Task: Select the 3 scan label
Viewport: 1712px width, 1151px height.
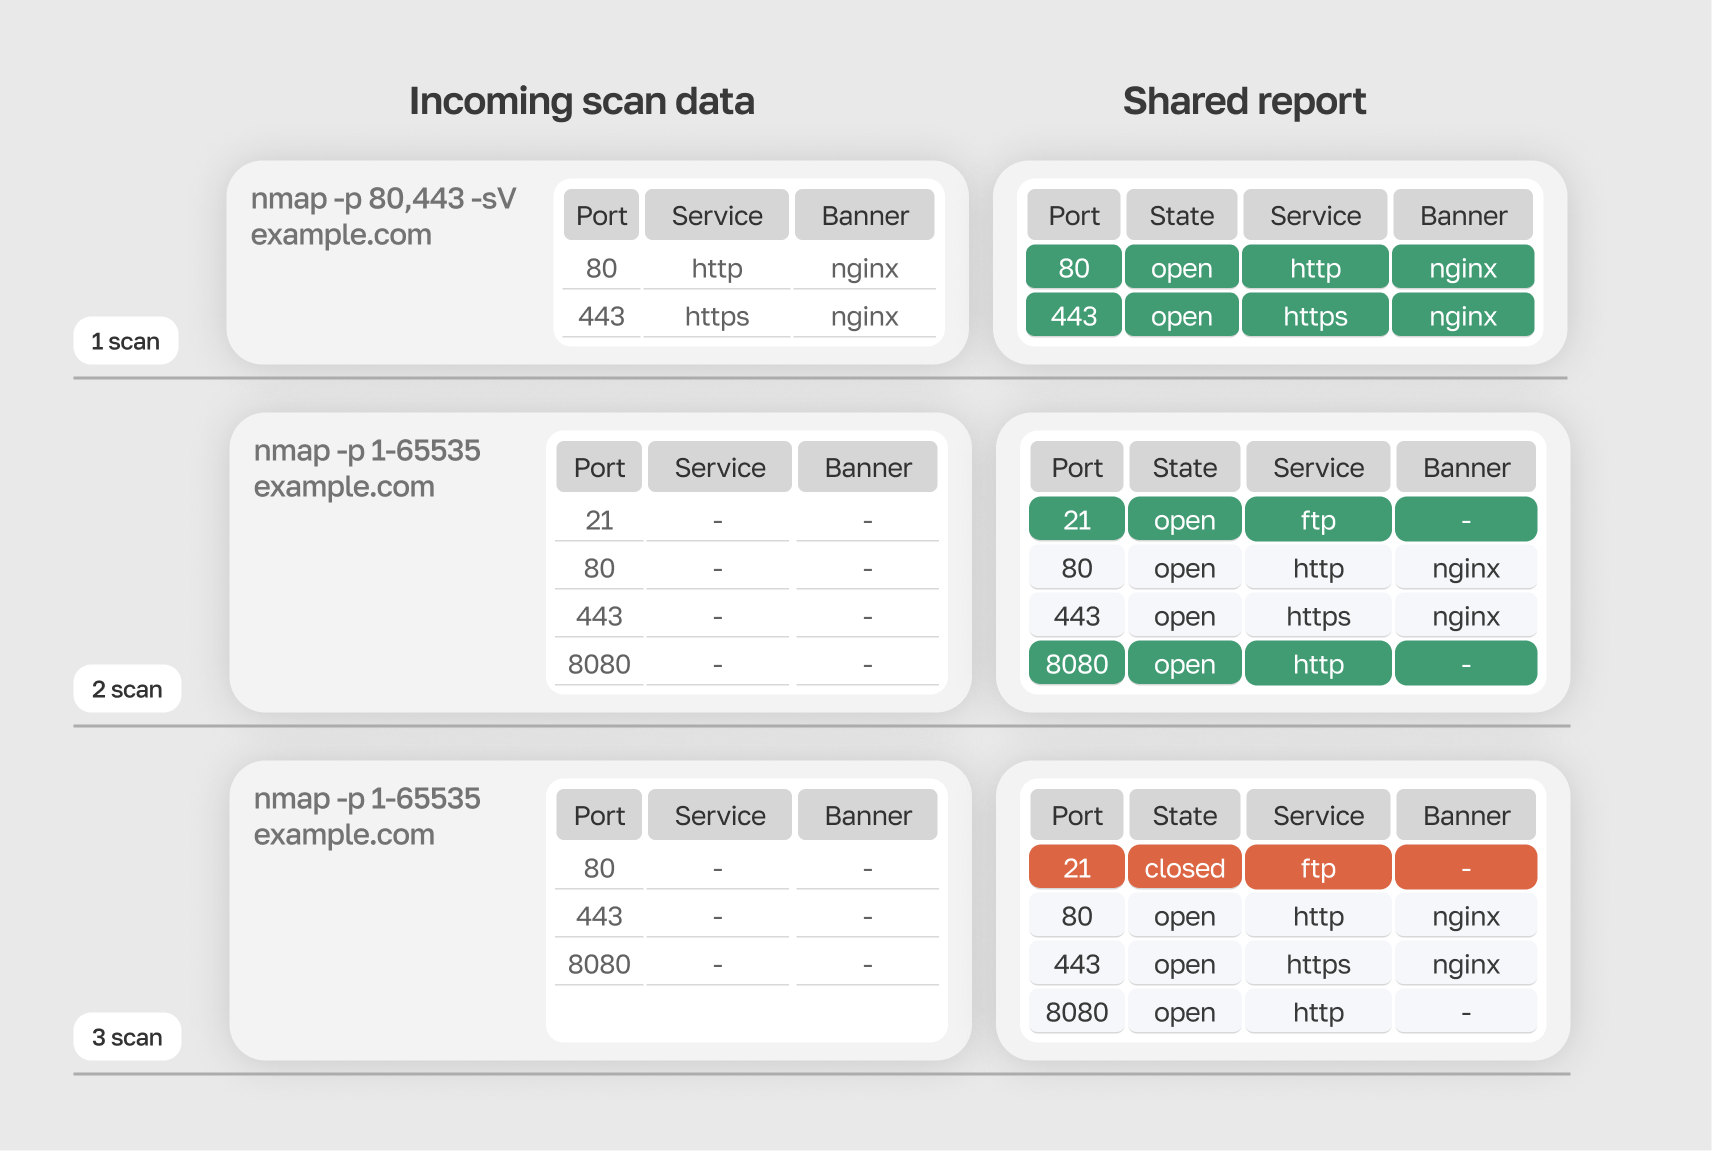Action: [x=127, y=1037]
